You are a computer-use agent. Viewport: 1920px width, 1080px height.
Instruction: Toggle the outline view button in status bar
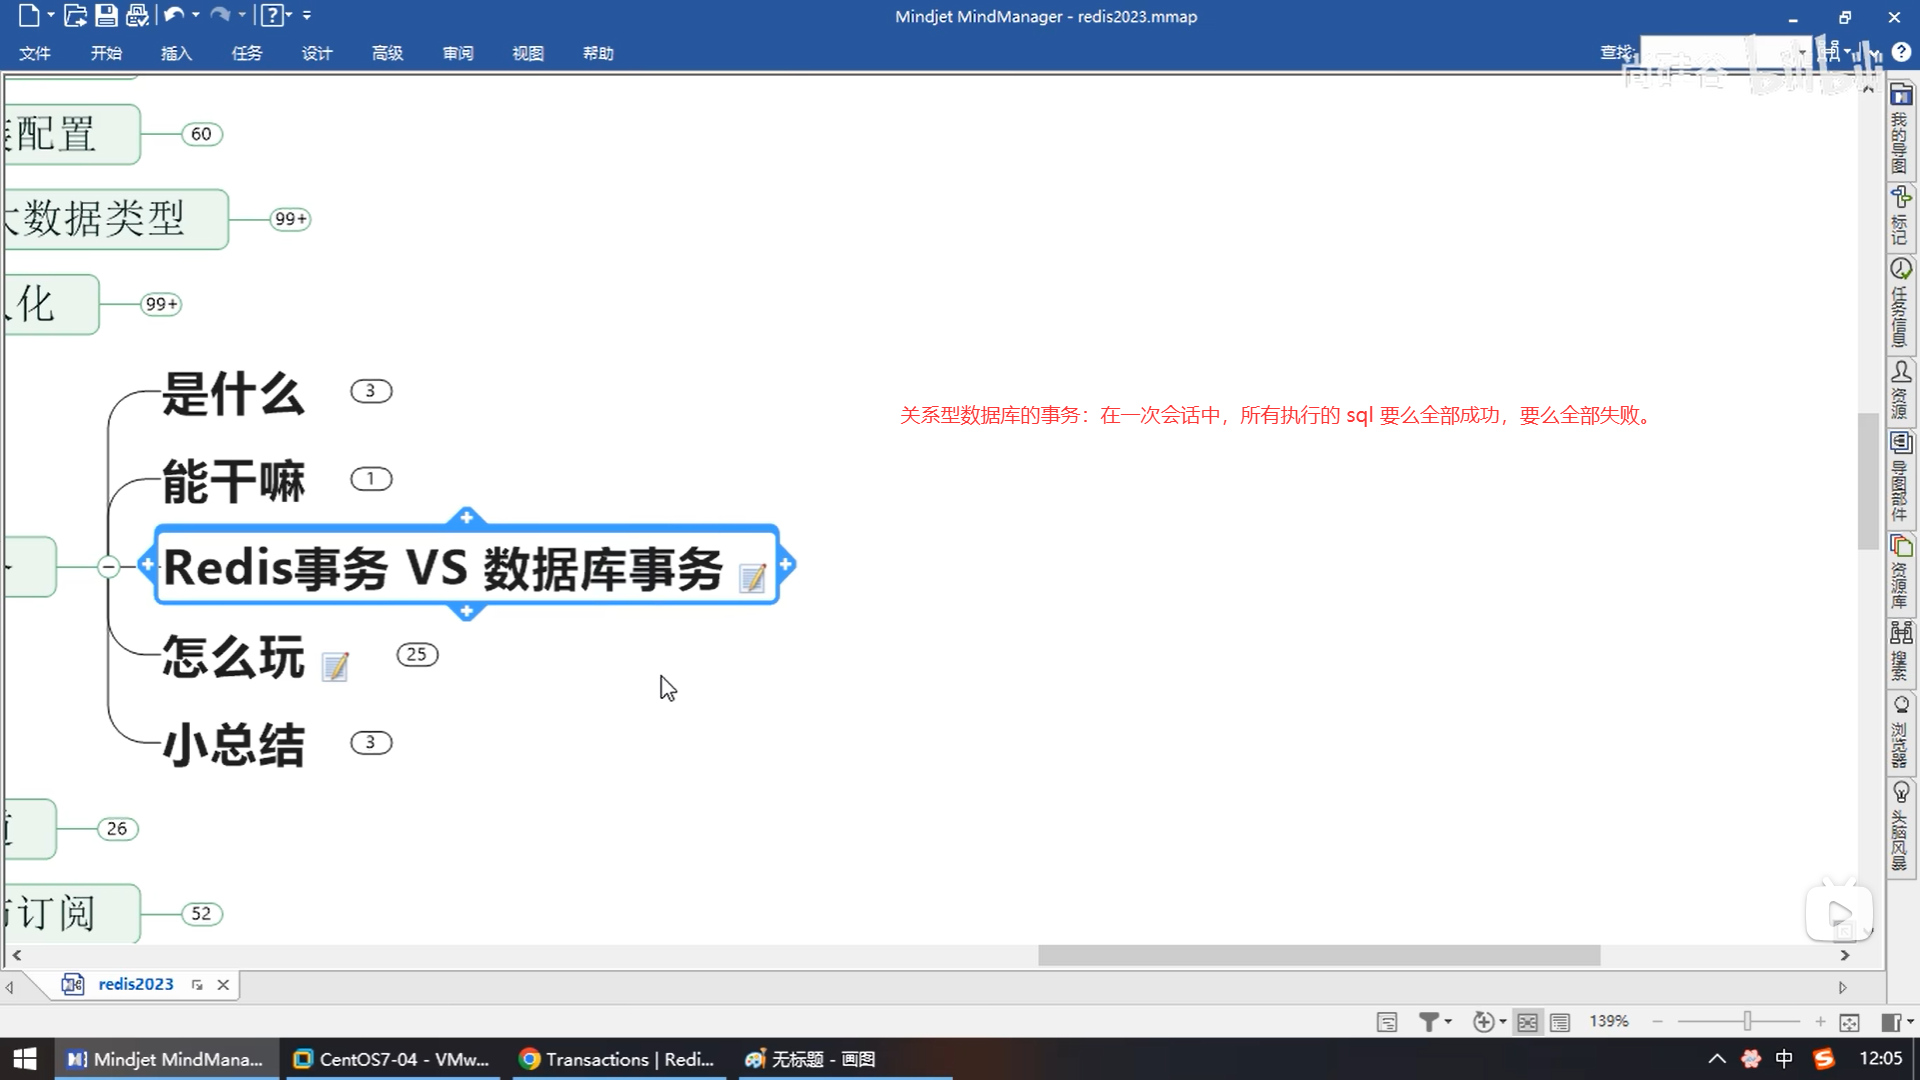click(x=1560, y=1022)
